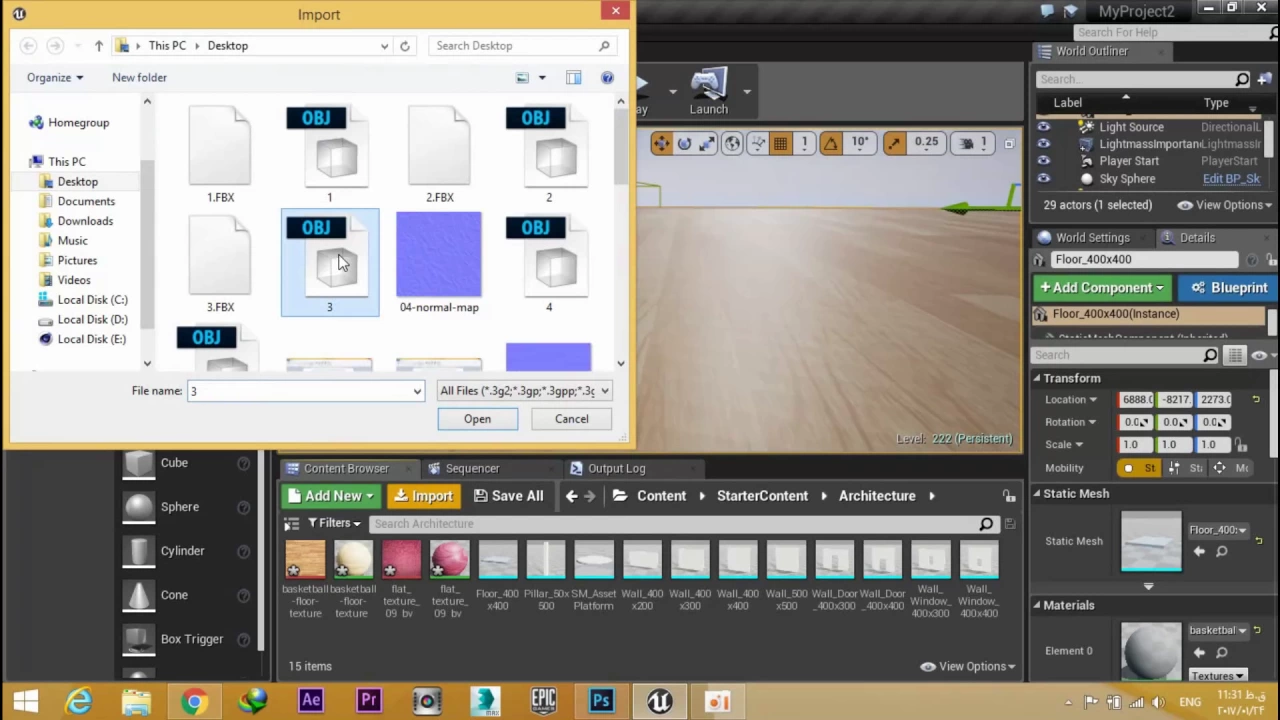
Task: Toggle the Scale lock ratio icon
Action: [1240, 445]
